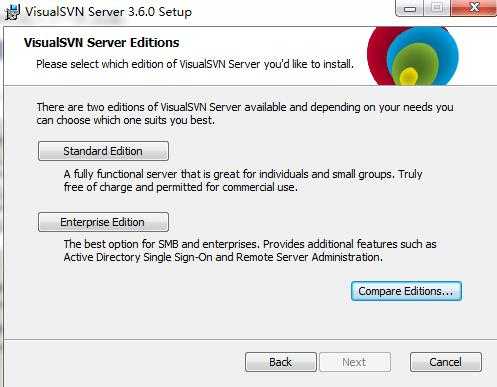Image resolution: width=497 pixels, height=387 pixels.
Task: Close the setup window with the X
Action: click(x=474, y=8)
